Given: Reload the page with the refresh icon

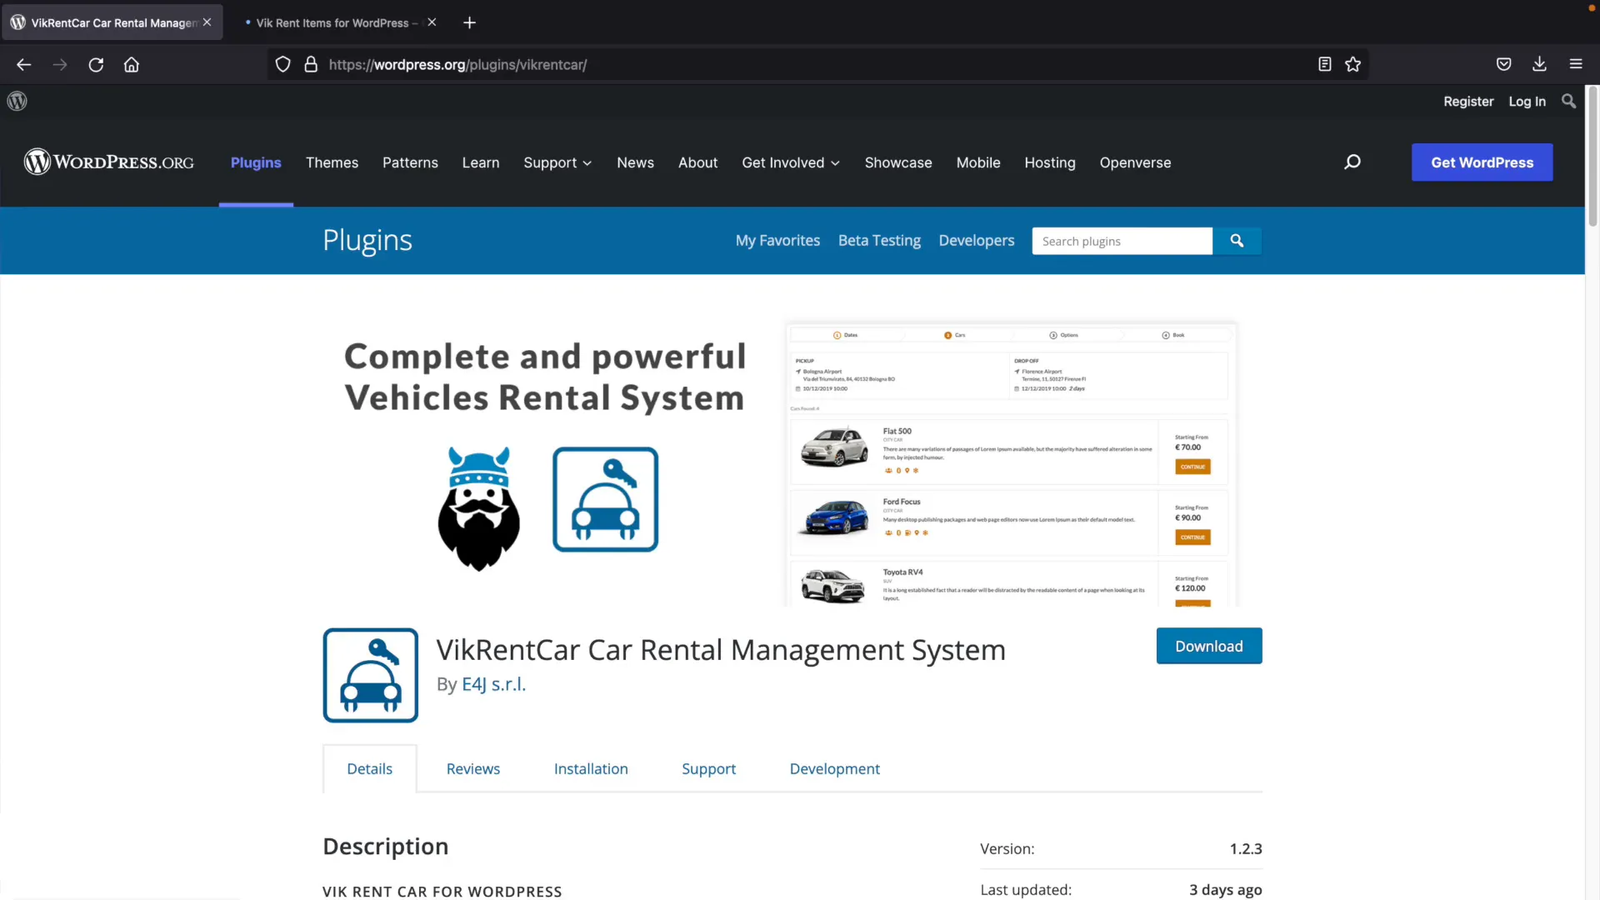Looking at the screenshot, I should [x=96, y=64].
